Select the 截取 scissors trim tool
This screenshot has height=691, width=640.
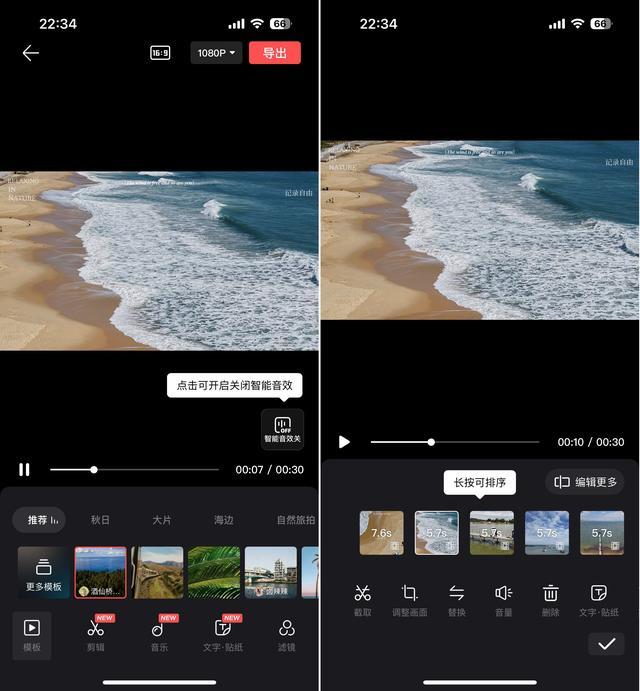point(362,593)
